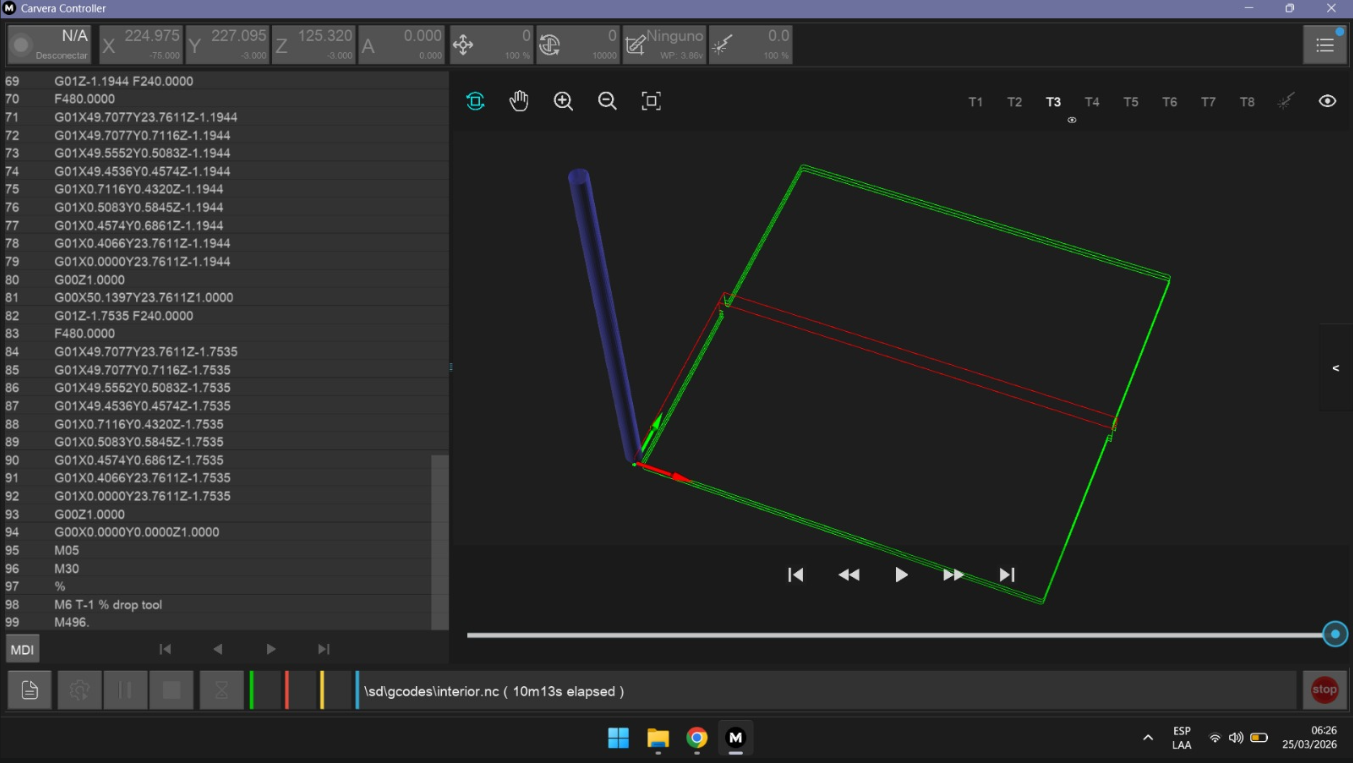The width and height of the screenshot is (1353, 763).
Task: Open the MDI command button
Action: tap(22, 649)
